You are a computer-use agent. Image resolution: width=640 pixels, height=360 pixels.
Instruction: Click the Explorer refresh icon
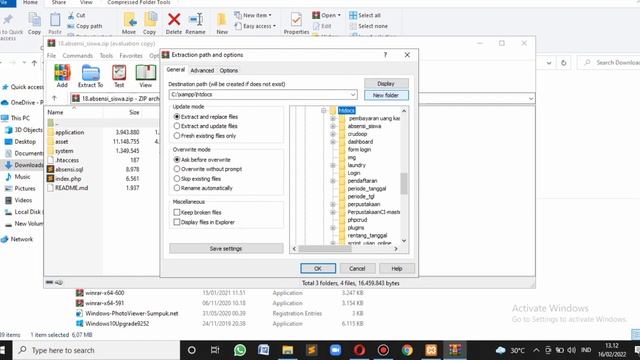click(564, 63)
